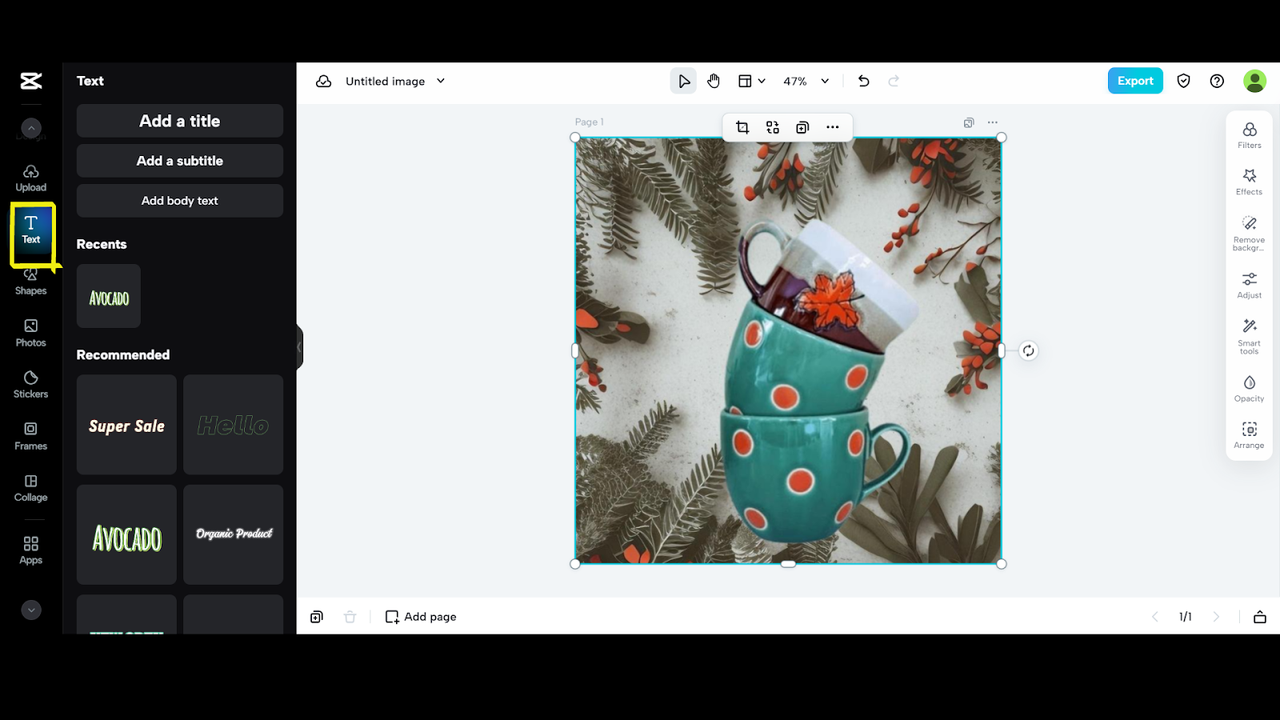
Task: Open the pages panel icon at bottom right
Action: tap(1260, 617)
